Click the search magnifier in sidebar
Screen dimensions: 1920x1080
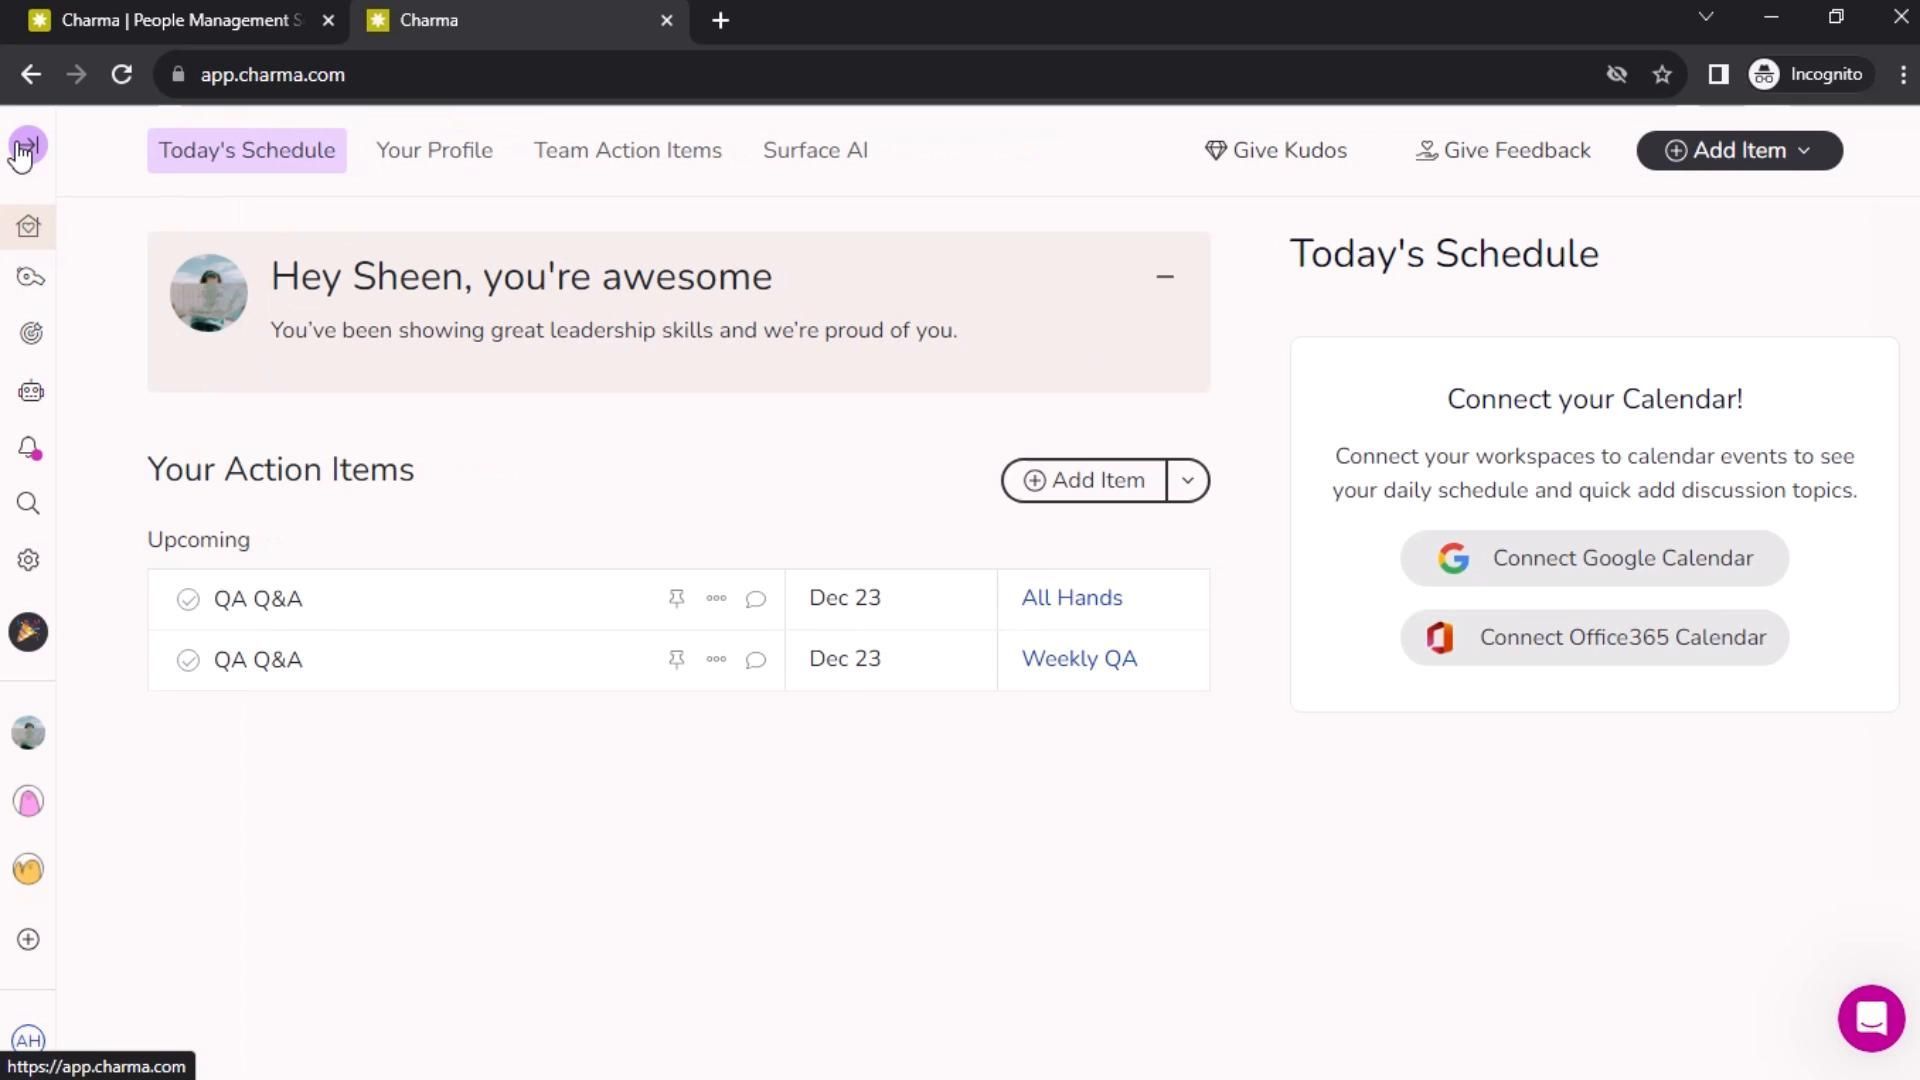click(x=28, y=503)
